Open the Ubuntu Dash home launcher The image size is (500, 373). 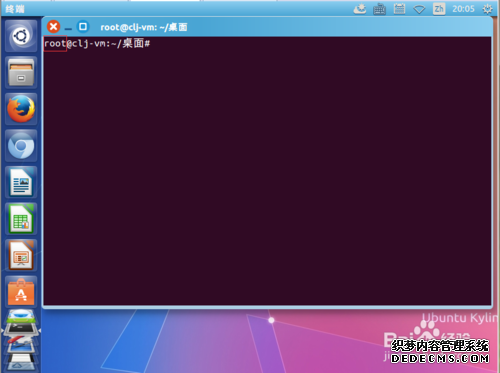pyautogui.click(x=21, y=36)
